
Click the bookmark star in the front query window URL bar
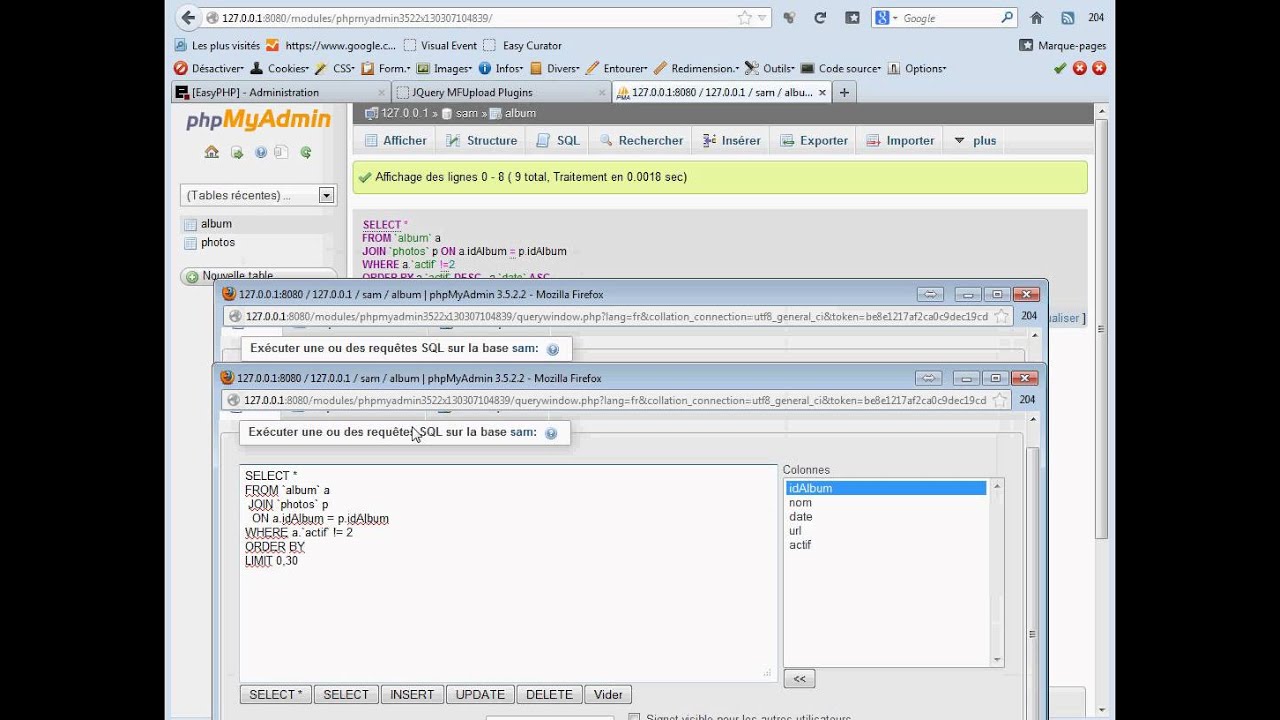(x=999, y=400)
